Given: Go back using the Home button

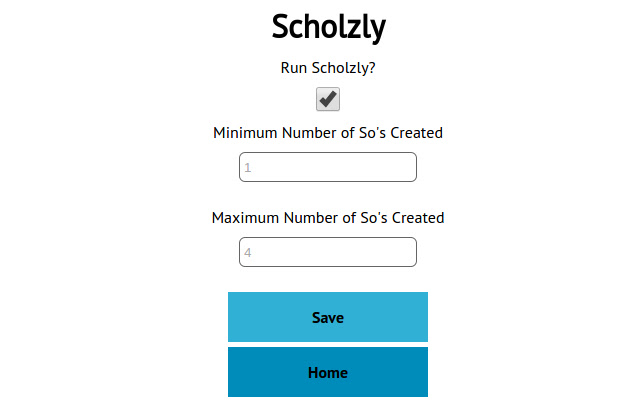Looking at the screenshot, I should pos(328,372).
